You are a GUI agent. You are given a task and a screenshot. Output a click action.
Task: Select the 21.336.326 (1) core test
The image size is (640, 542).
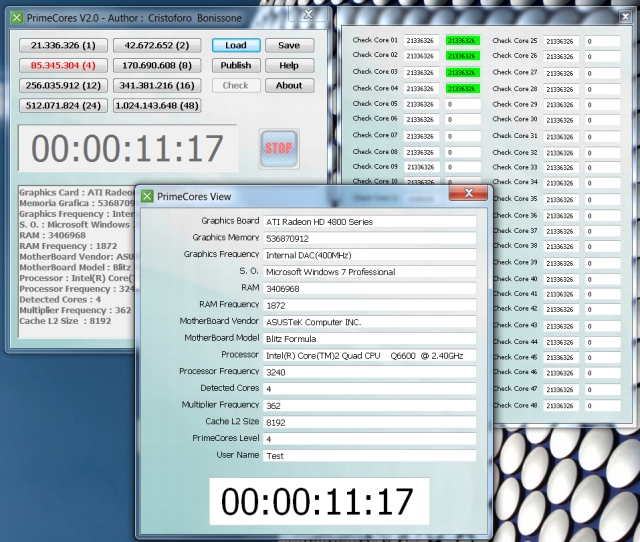click(x=63, y=45)
